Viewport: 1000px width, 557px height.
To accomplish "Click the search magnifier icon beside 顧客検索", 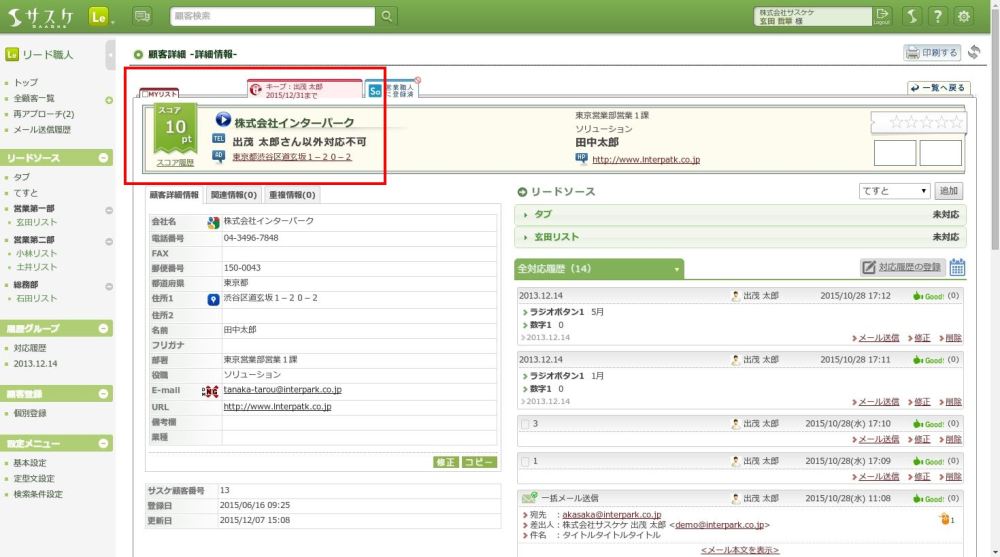I will [x=388, y=16].
